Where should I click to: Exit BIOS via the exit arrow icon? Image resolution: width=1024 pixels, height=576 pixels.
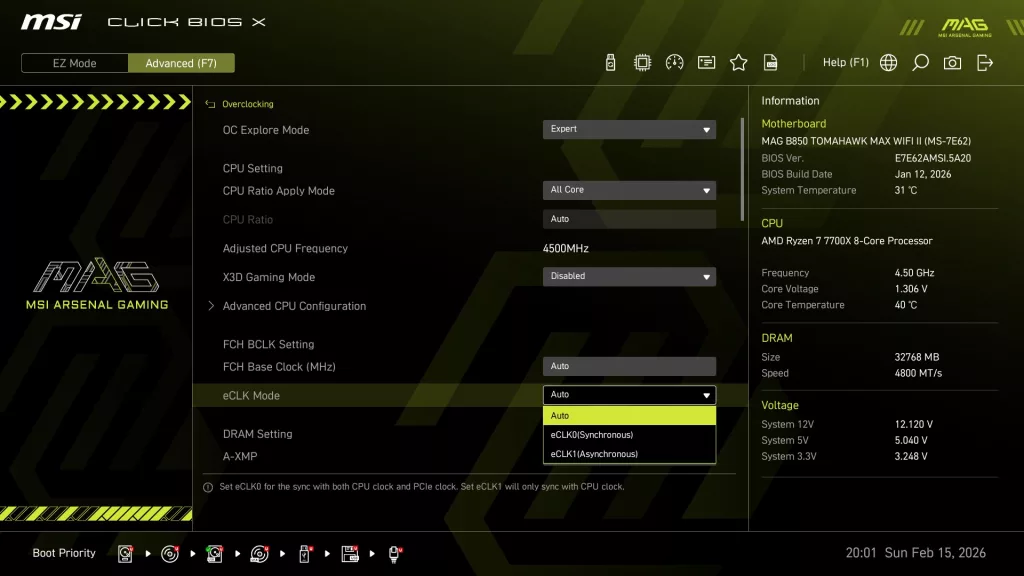pos(984,62)
